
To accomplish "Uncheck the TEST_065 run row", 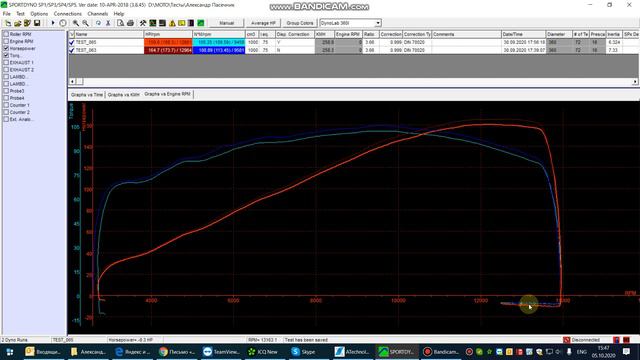I will pyautogui.click(x=72, y=42).
